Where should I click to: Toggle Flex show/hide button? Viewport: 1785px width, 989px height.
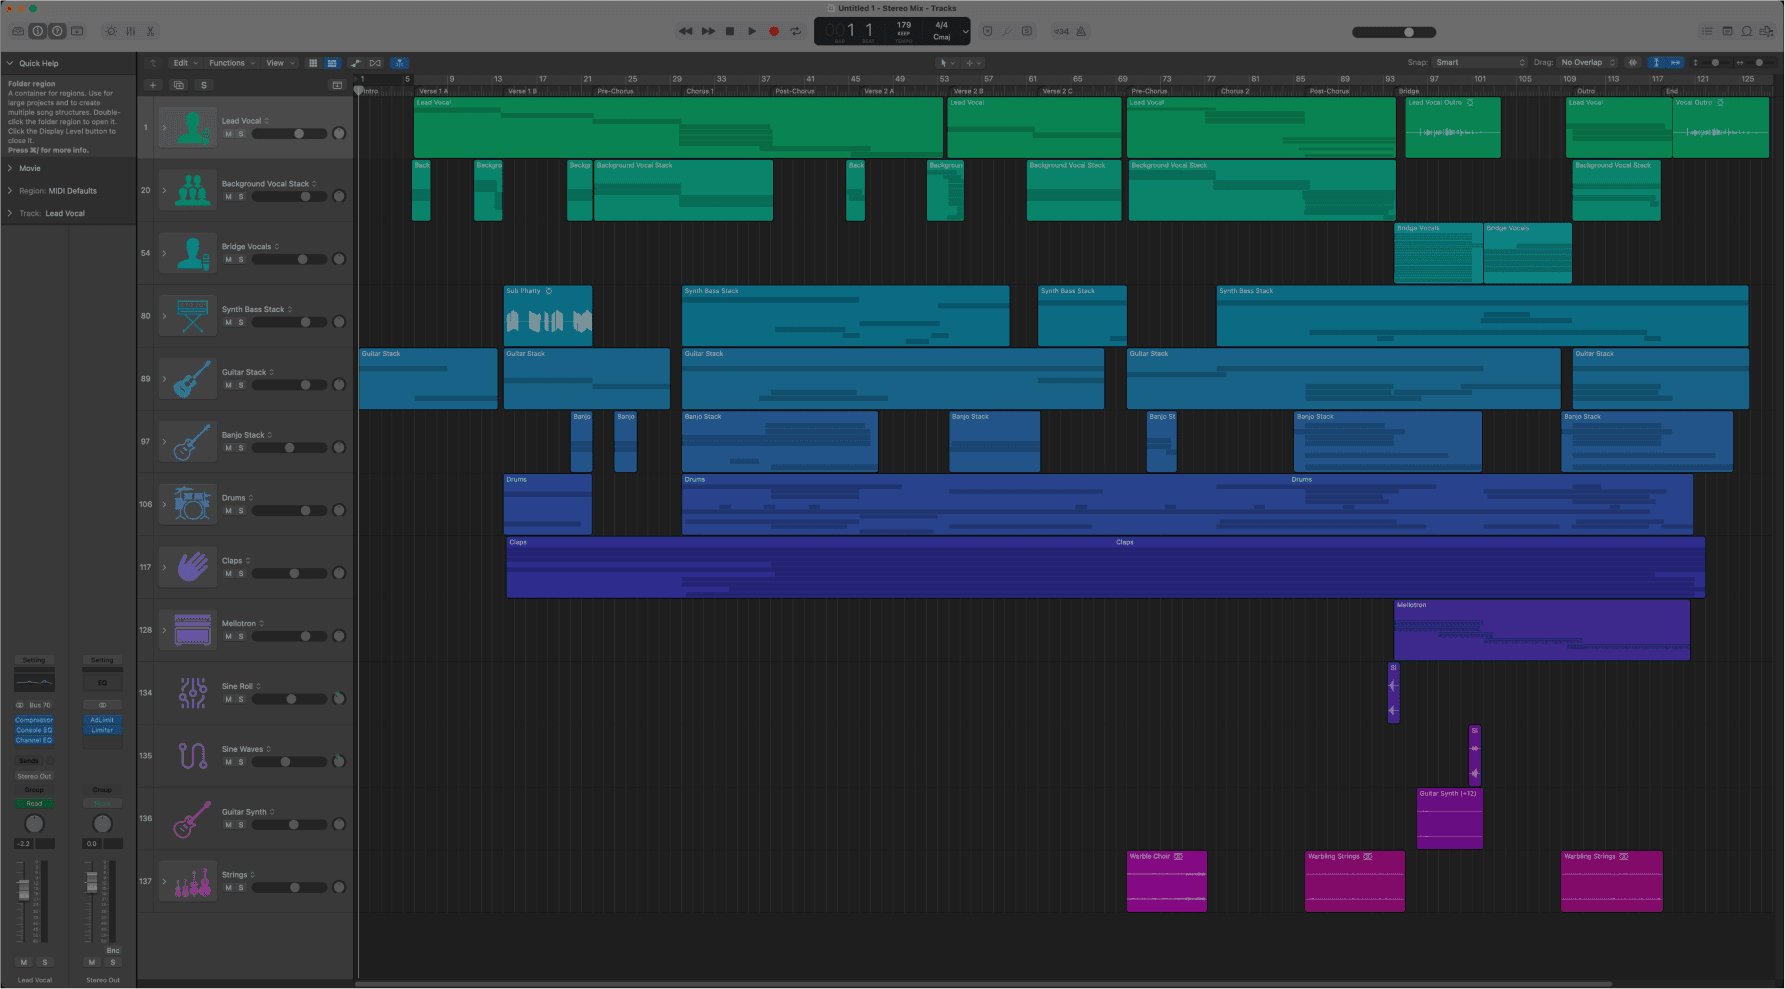pyautogui.click(x=375, y=63)
